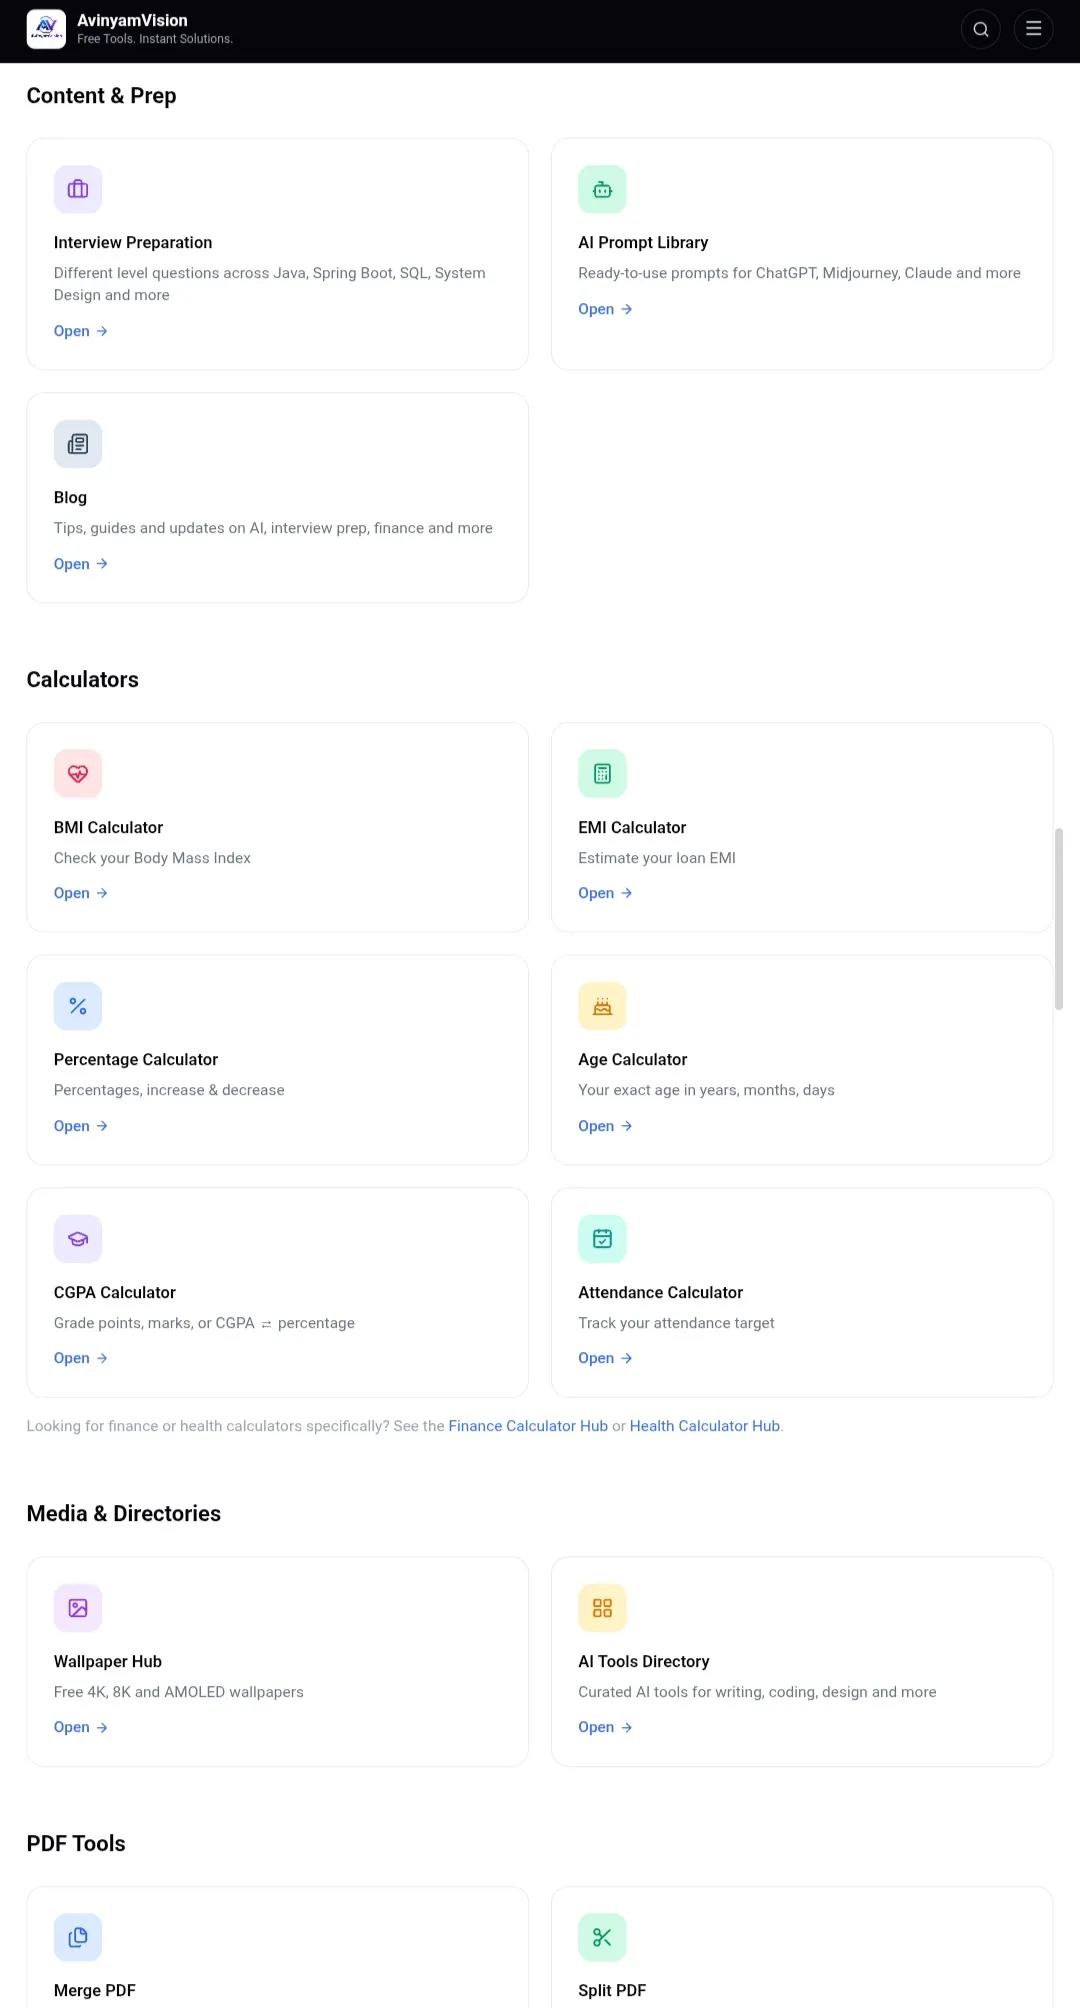Open the hamburger menu in header
This screenshot has height=2008, width=1080.
click(x=1033, y=29)
